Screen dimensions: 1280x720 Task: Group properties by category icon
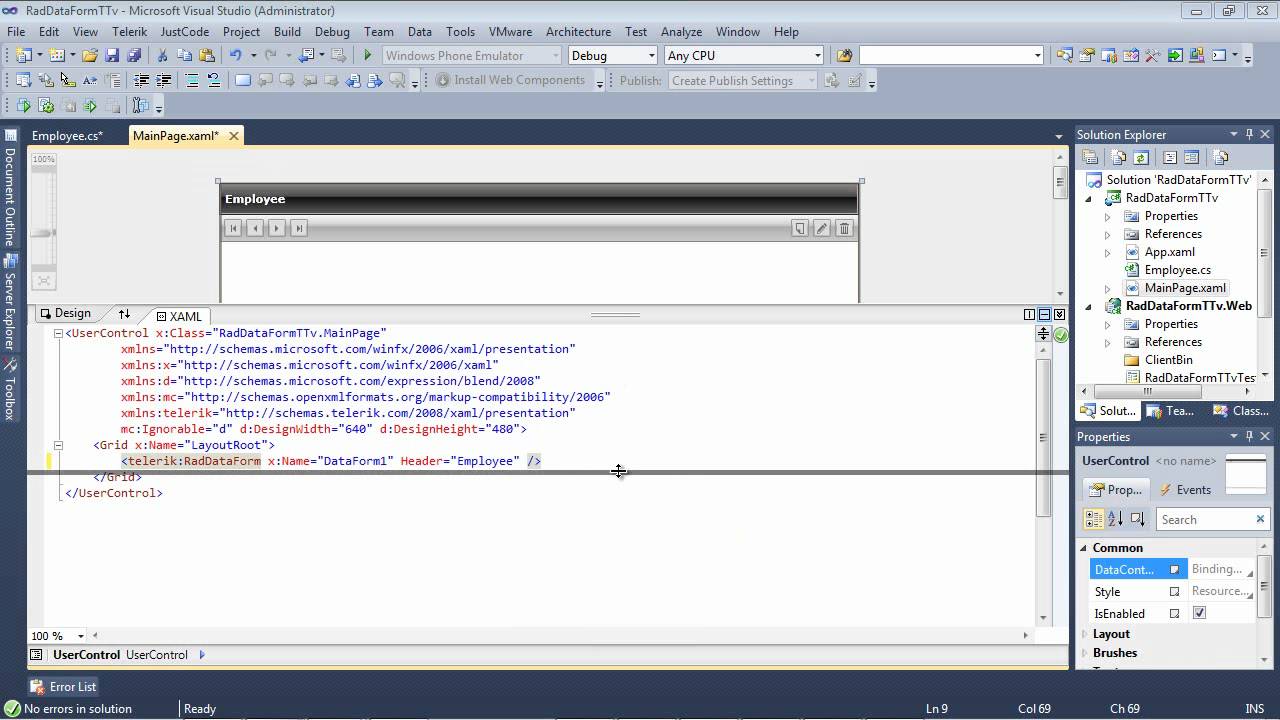coord(1094,519)
